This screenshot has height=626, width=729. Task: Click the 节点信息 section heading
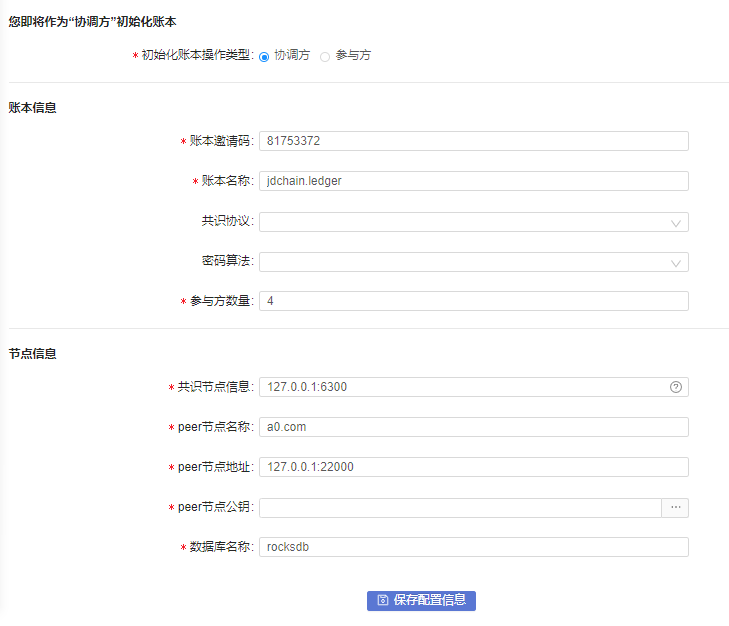click(33, 354)
